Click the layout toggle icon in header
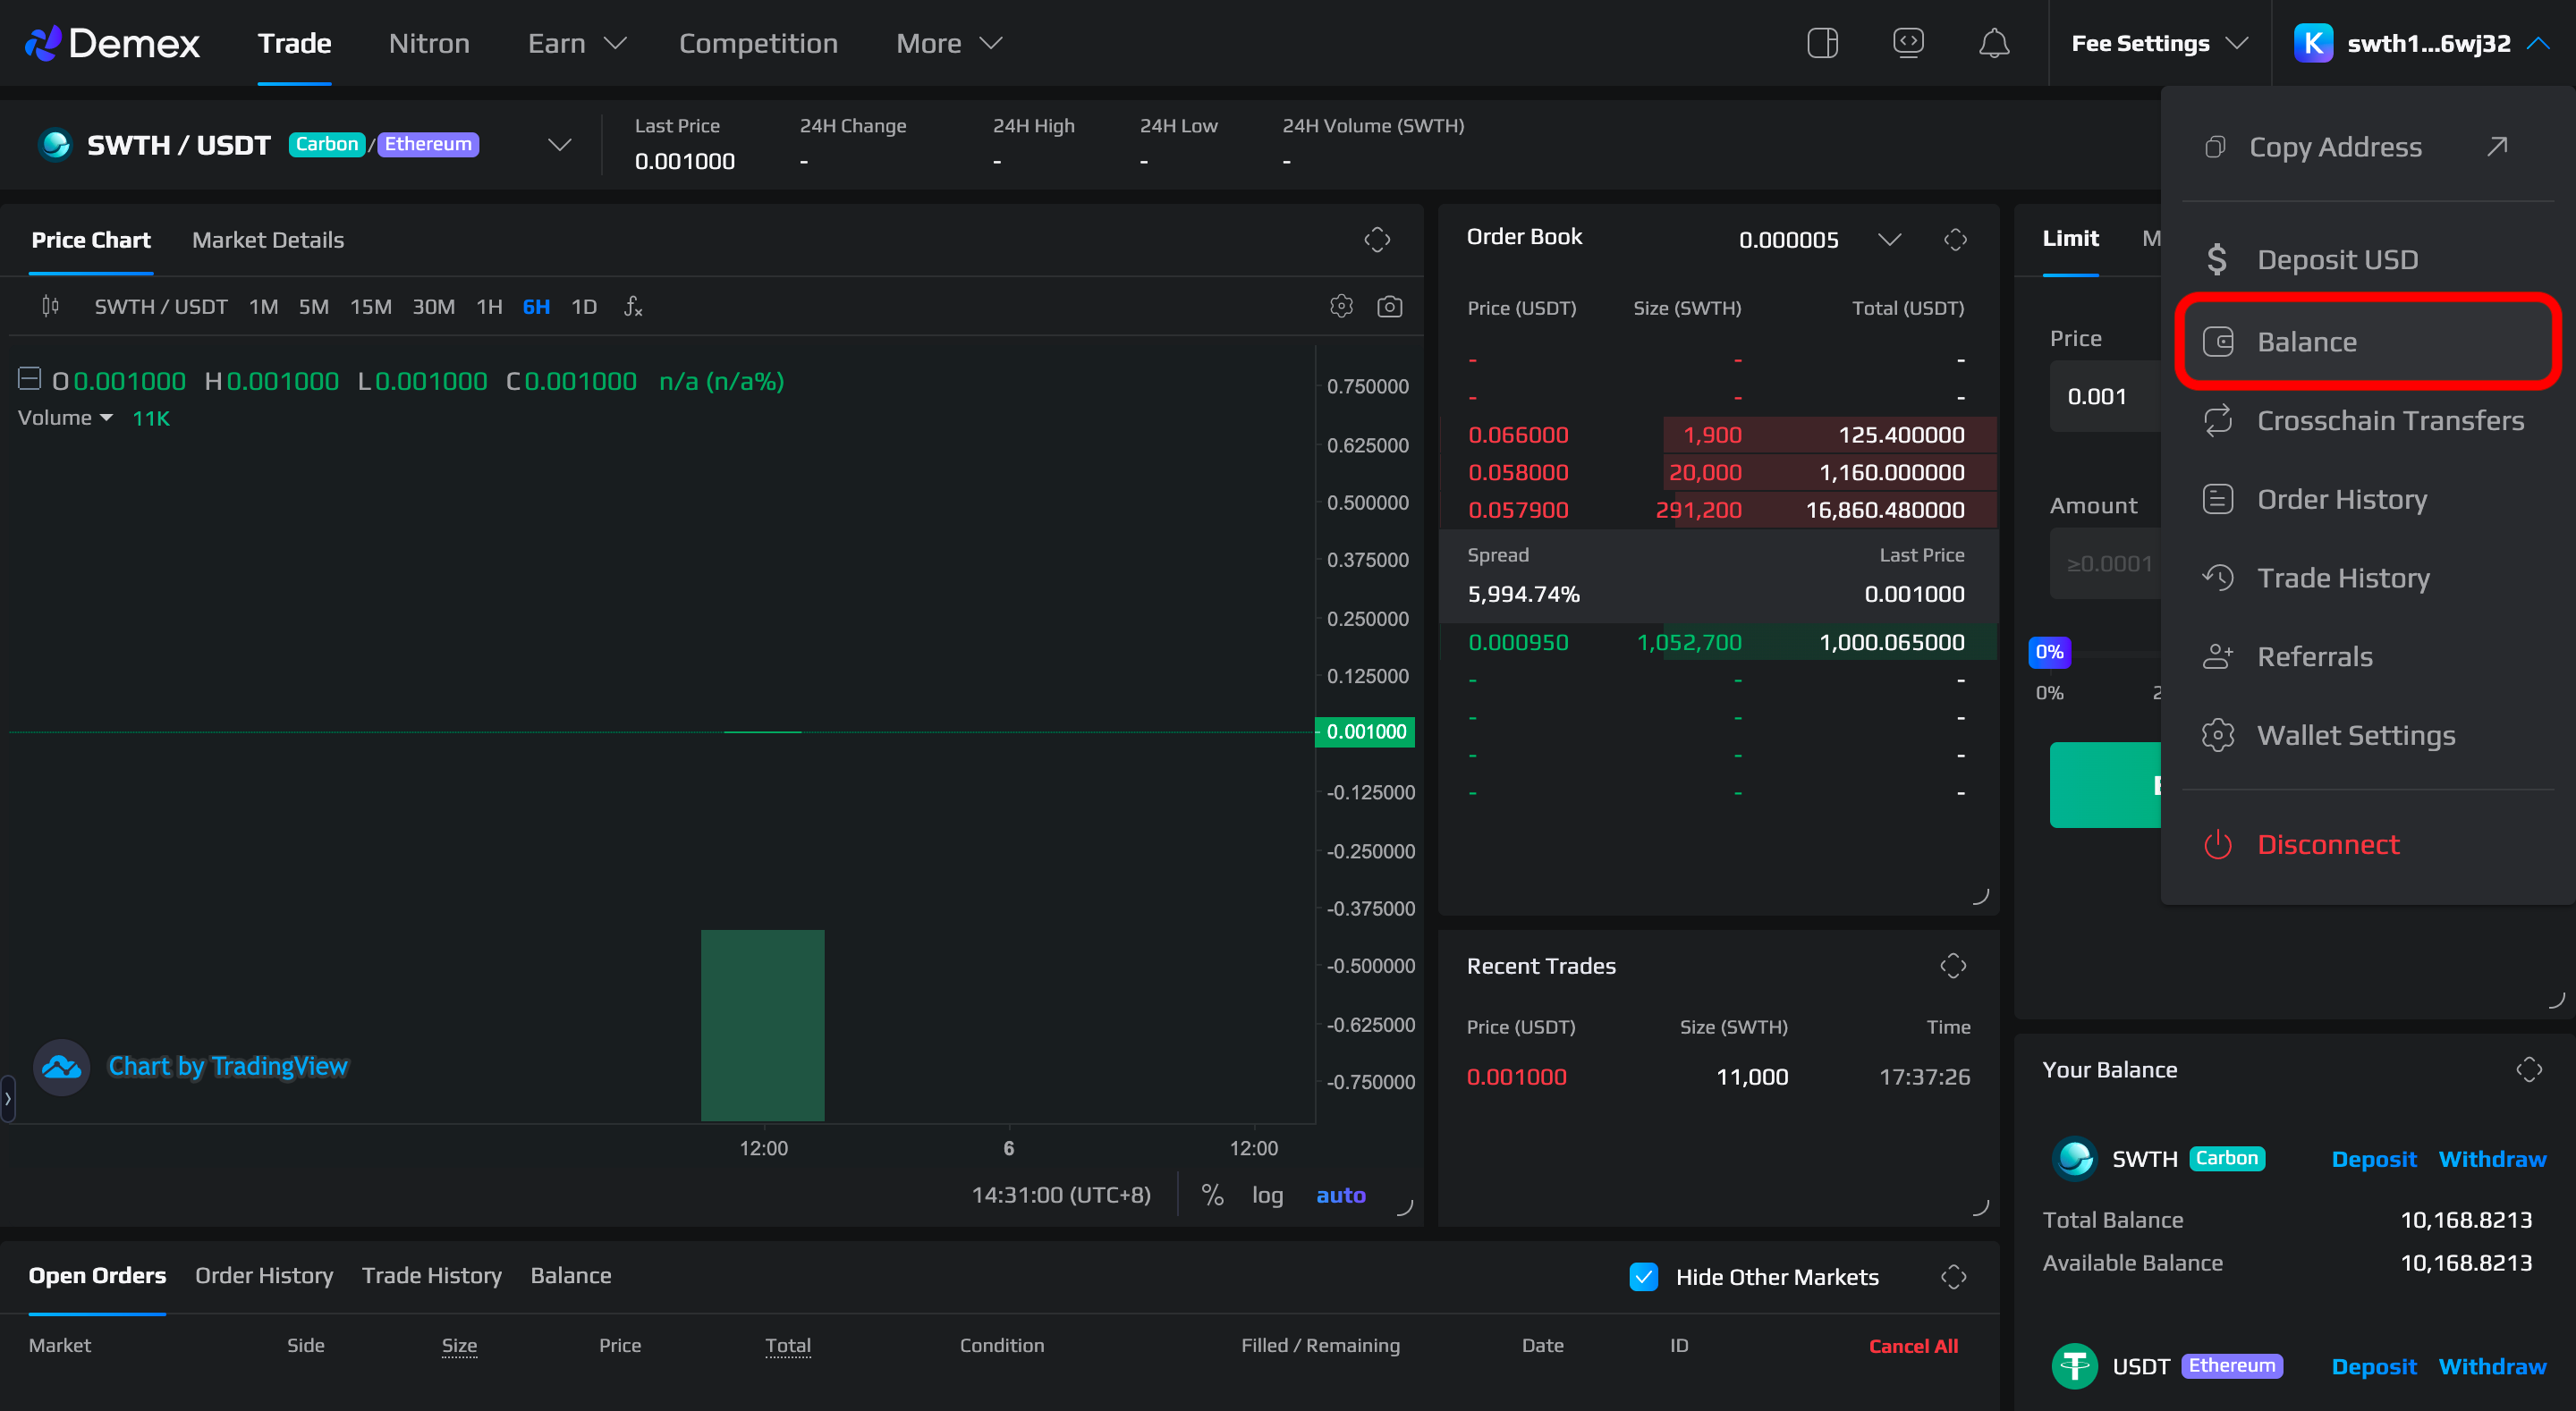2576x1411 pixels. (x=1822, y=43)
